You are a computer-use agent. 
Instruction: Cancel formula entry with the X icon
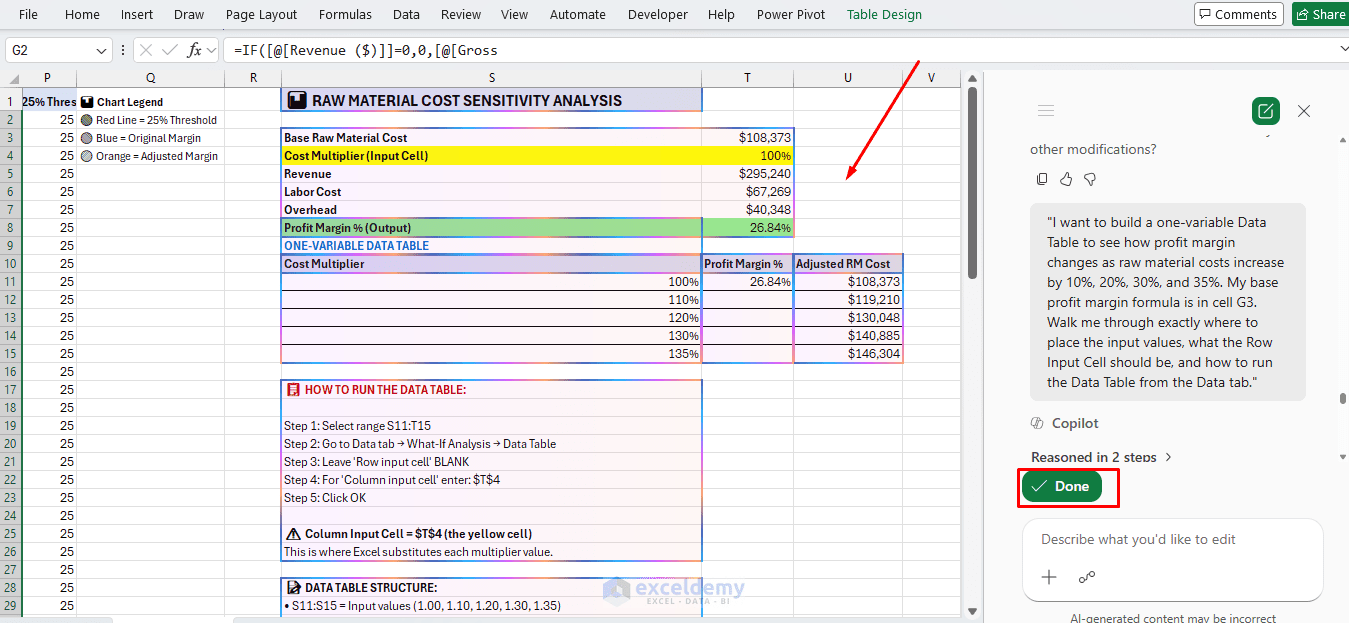(x=145, y=50)
